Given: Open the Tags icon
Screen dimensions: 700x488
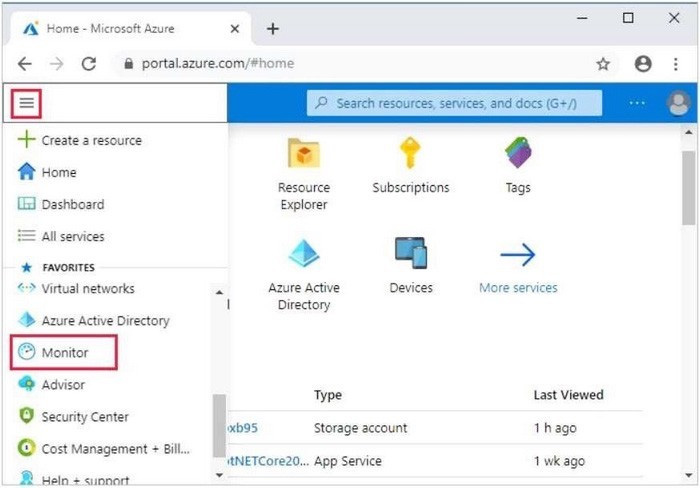Looking at the screenshot, I should pyautogui.click(x=518, y=153).
